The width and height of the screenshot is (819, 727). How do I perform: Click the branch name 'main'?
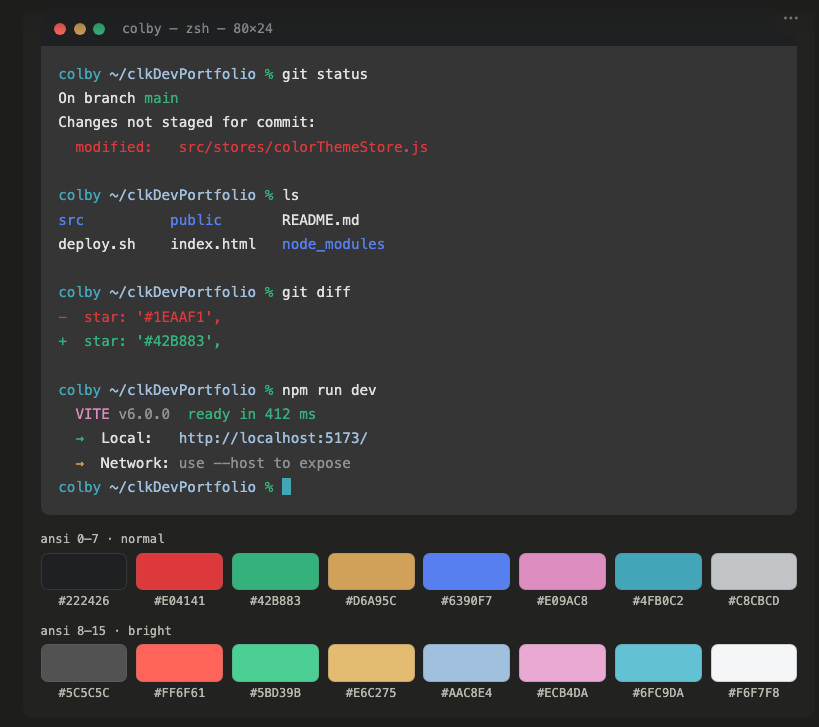[161, 98]
